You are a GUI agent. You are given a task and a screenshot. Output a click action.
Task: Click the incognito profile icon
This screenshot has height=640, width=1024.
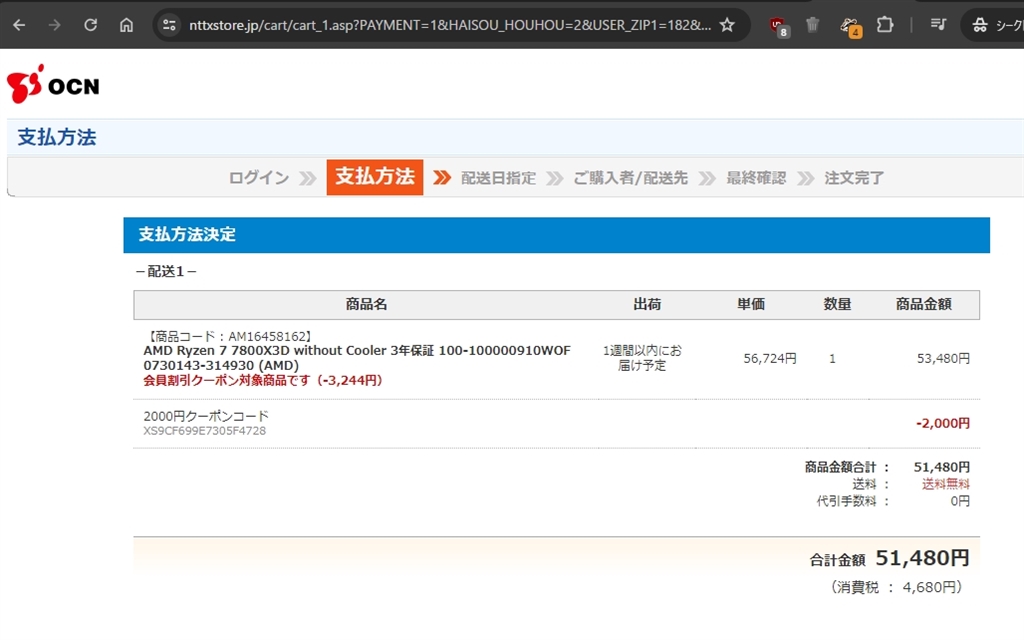coord(980,25)
